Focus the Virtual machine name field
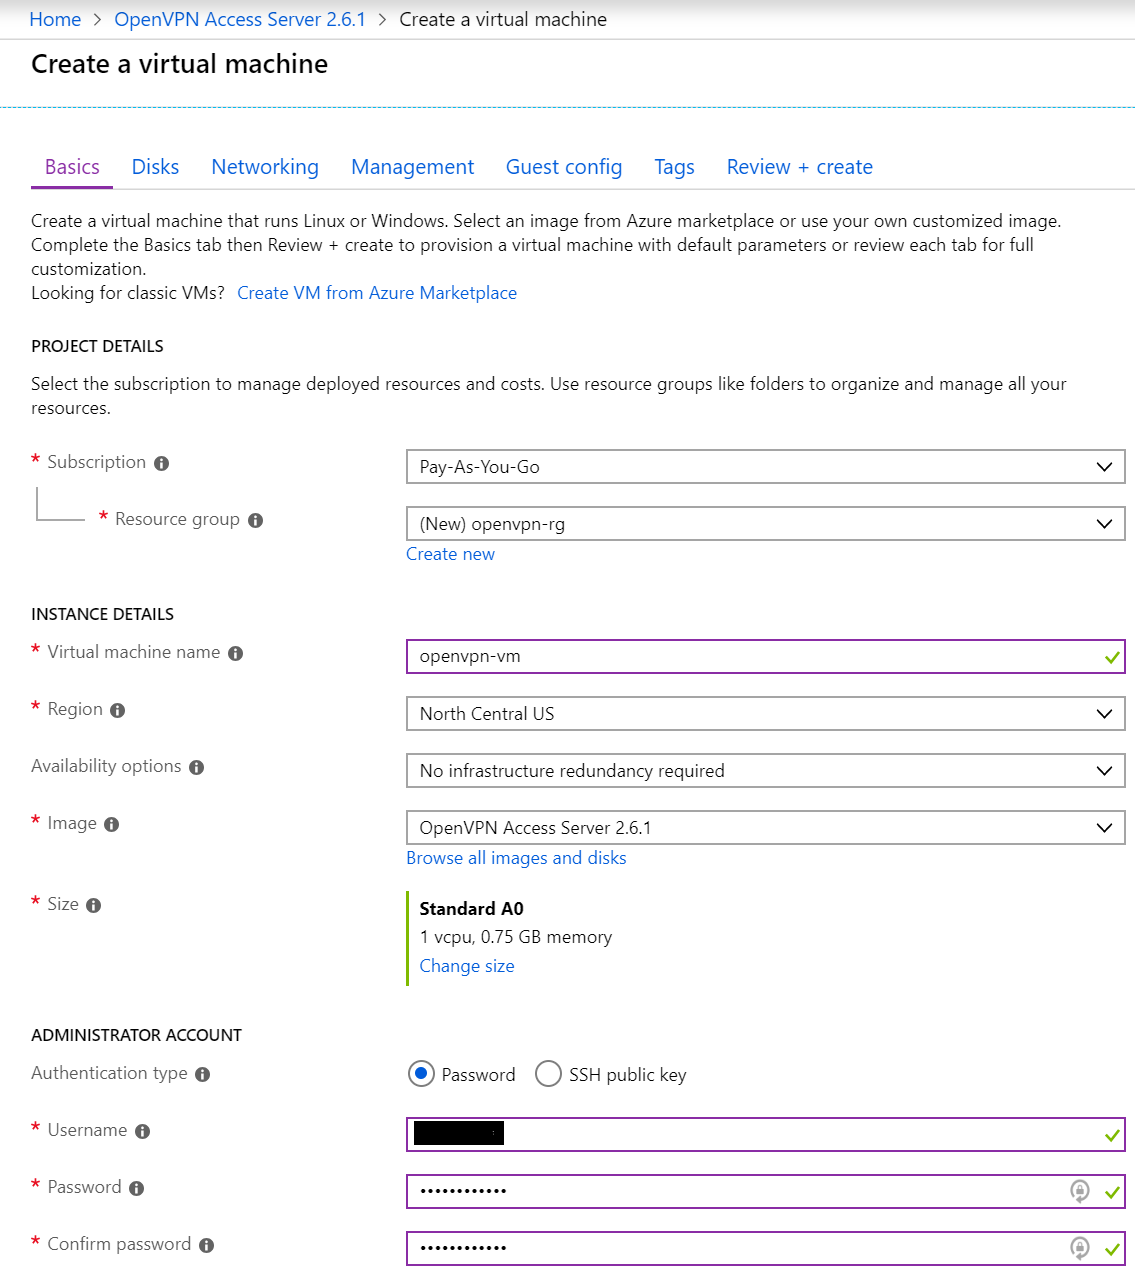Viewport: 1135px width, 1275px height. coord(766,657)
